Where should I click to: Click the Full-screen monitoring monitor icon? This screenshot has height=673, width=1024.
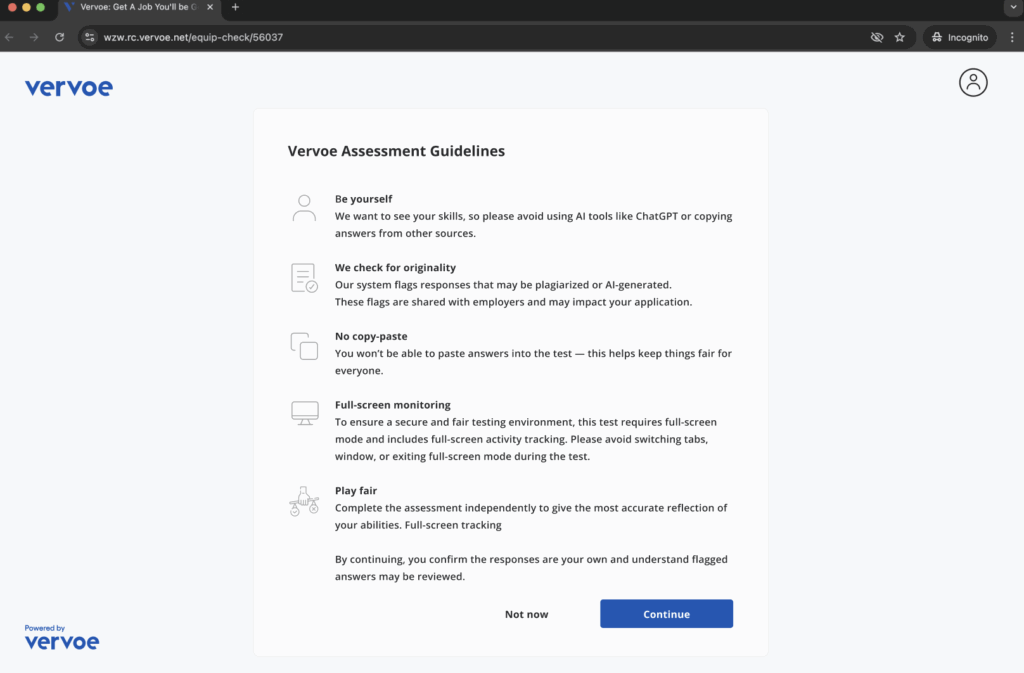pos(304,413)
